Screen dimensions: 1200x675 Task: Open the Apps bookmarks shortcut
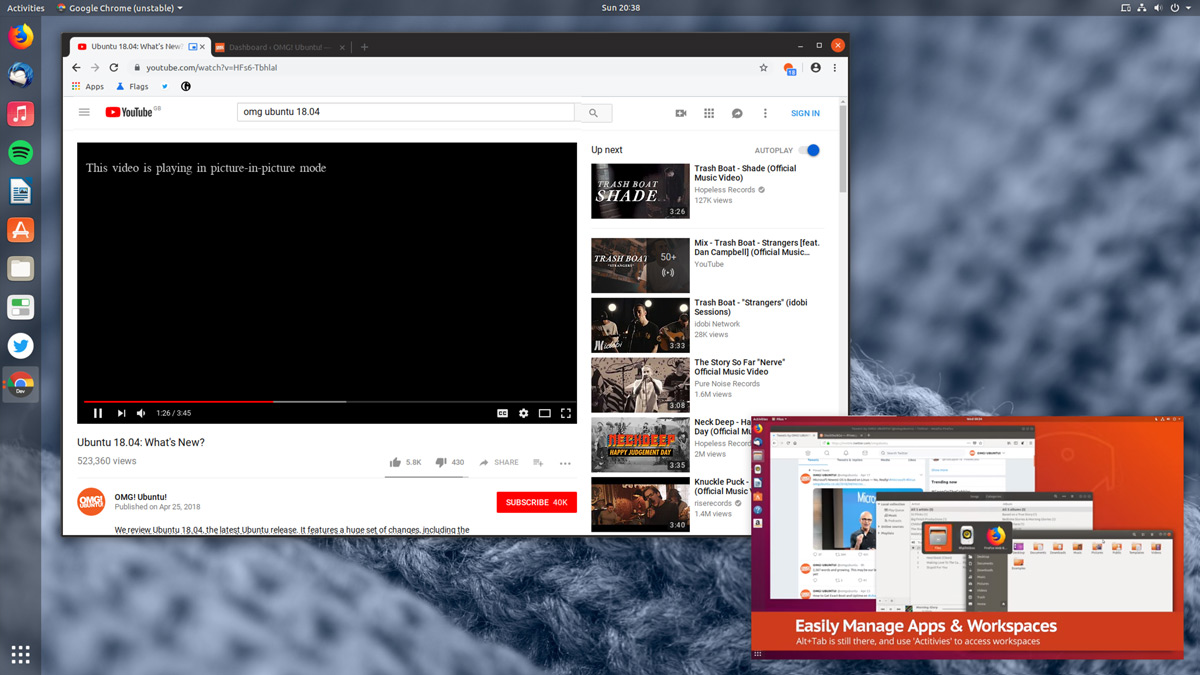pos(88,87)
